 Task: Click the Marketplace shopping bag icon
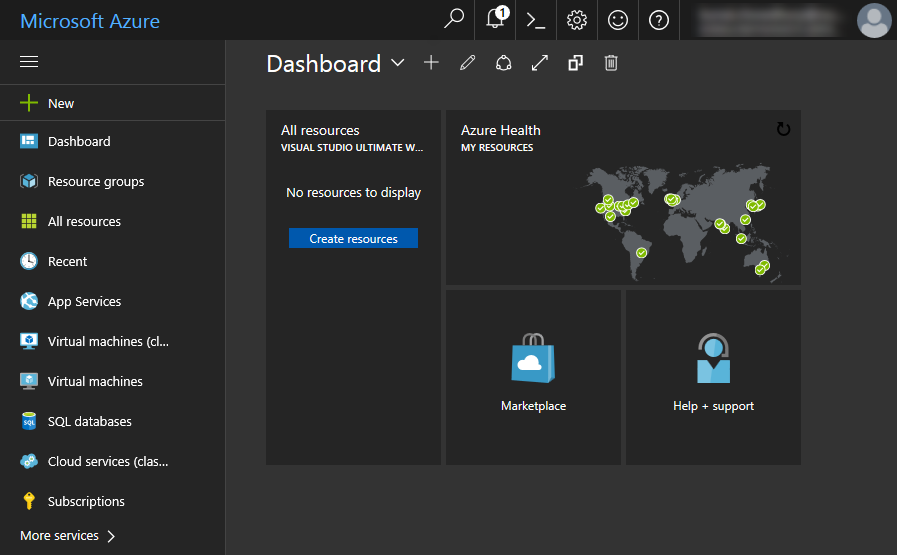point(533,358)
